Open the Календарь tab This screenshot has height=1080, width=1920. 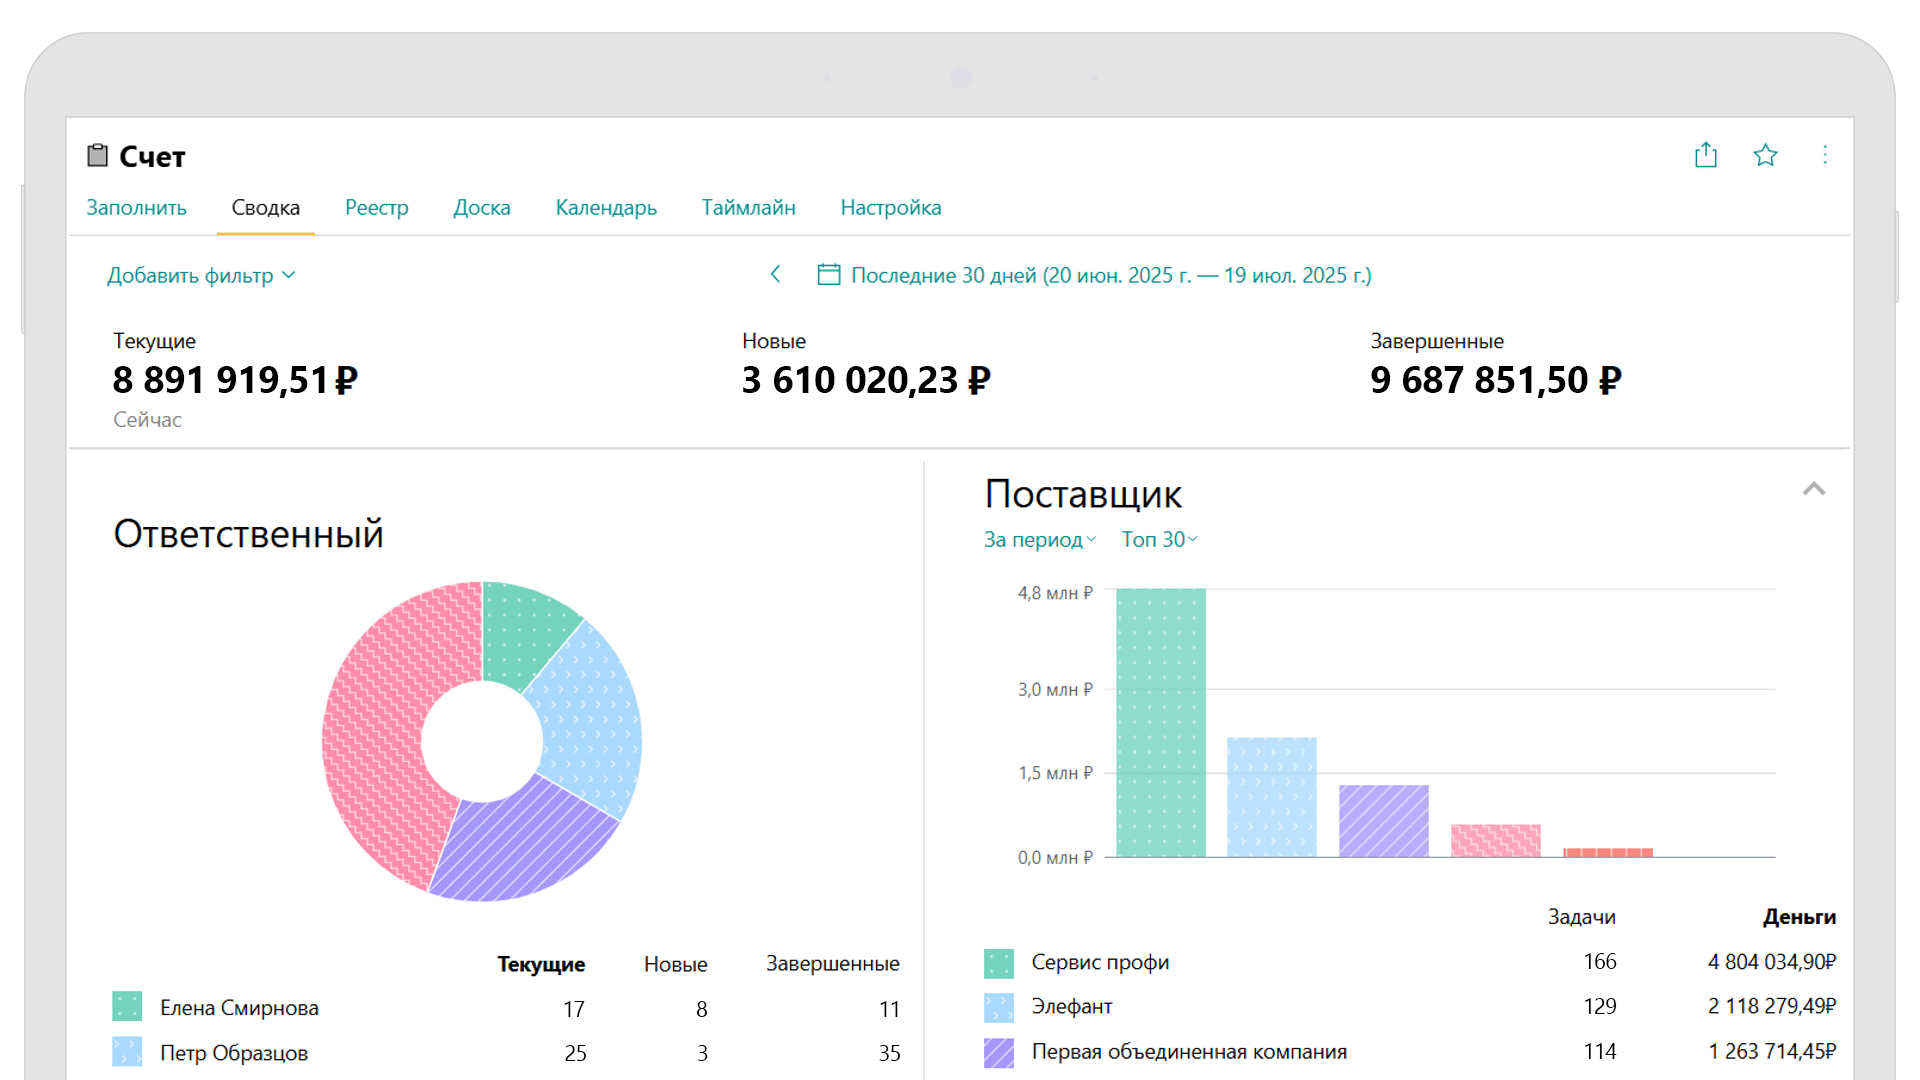pos(605,208)
